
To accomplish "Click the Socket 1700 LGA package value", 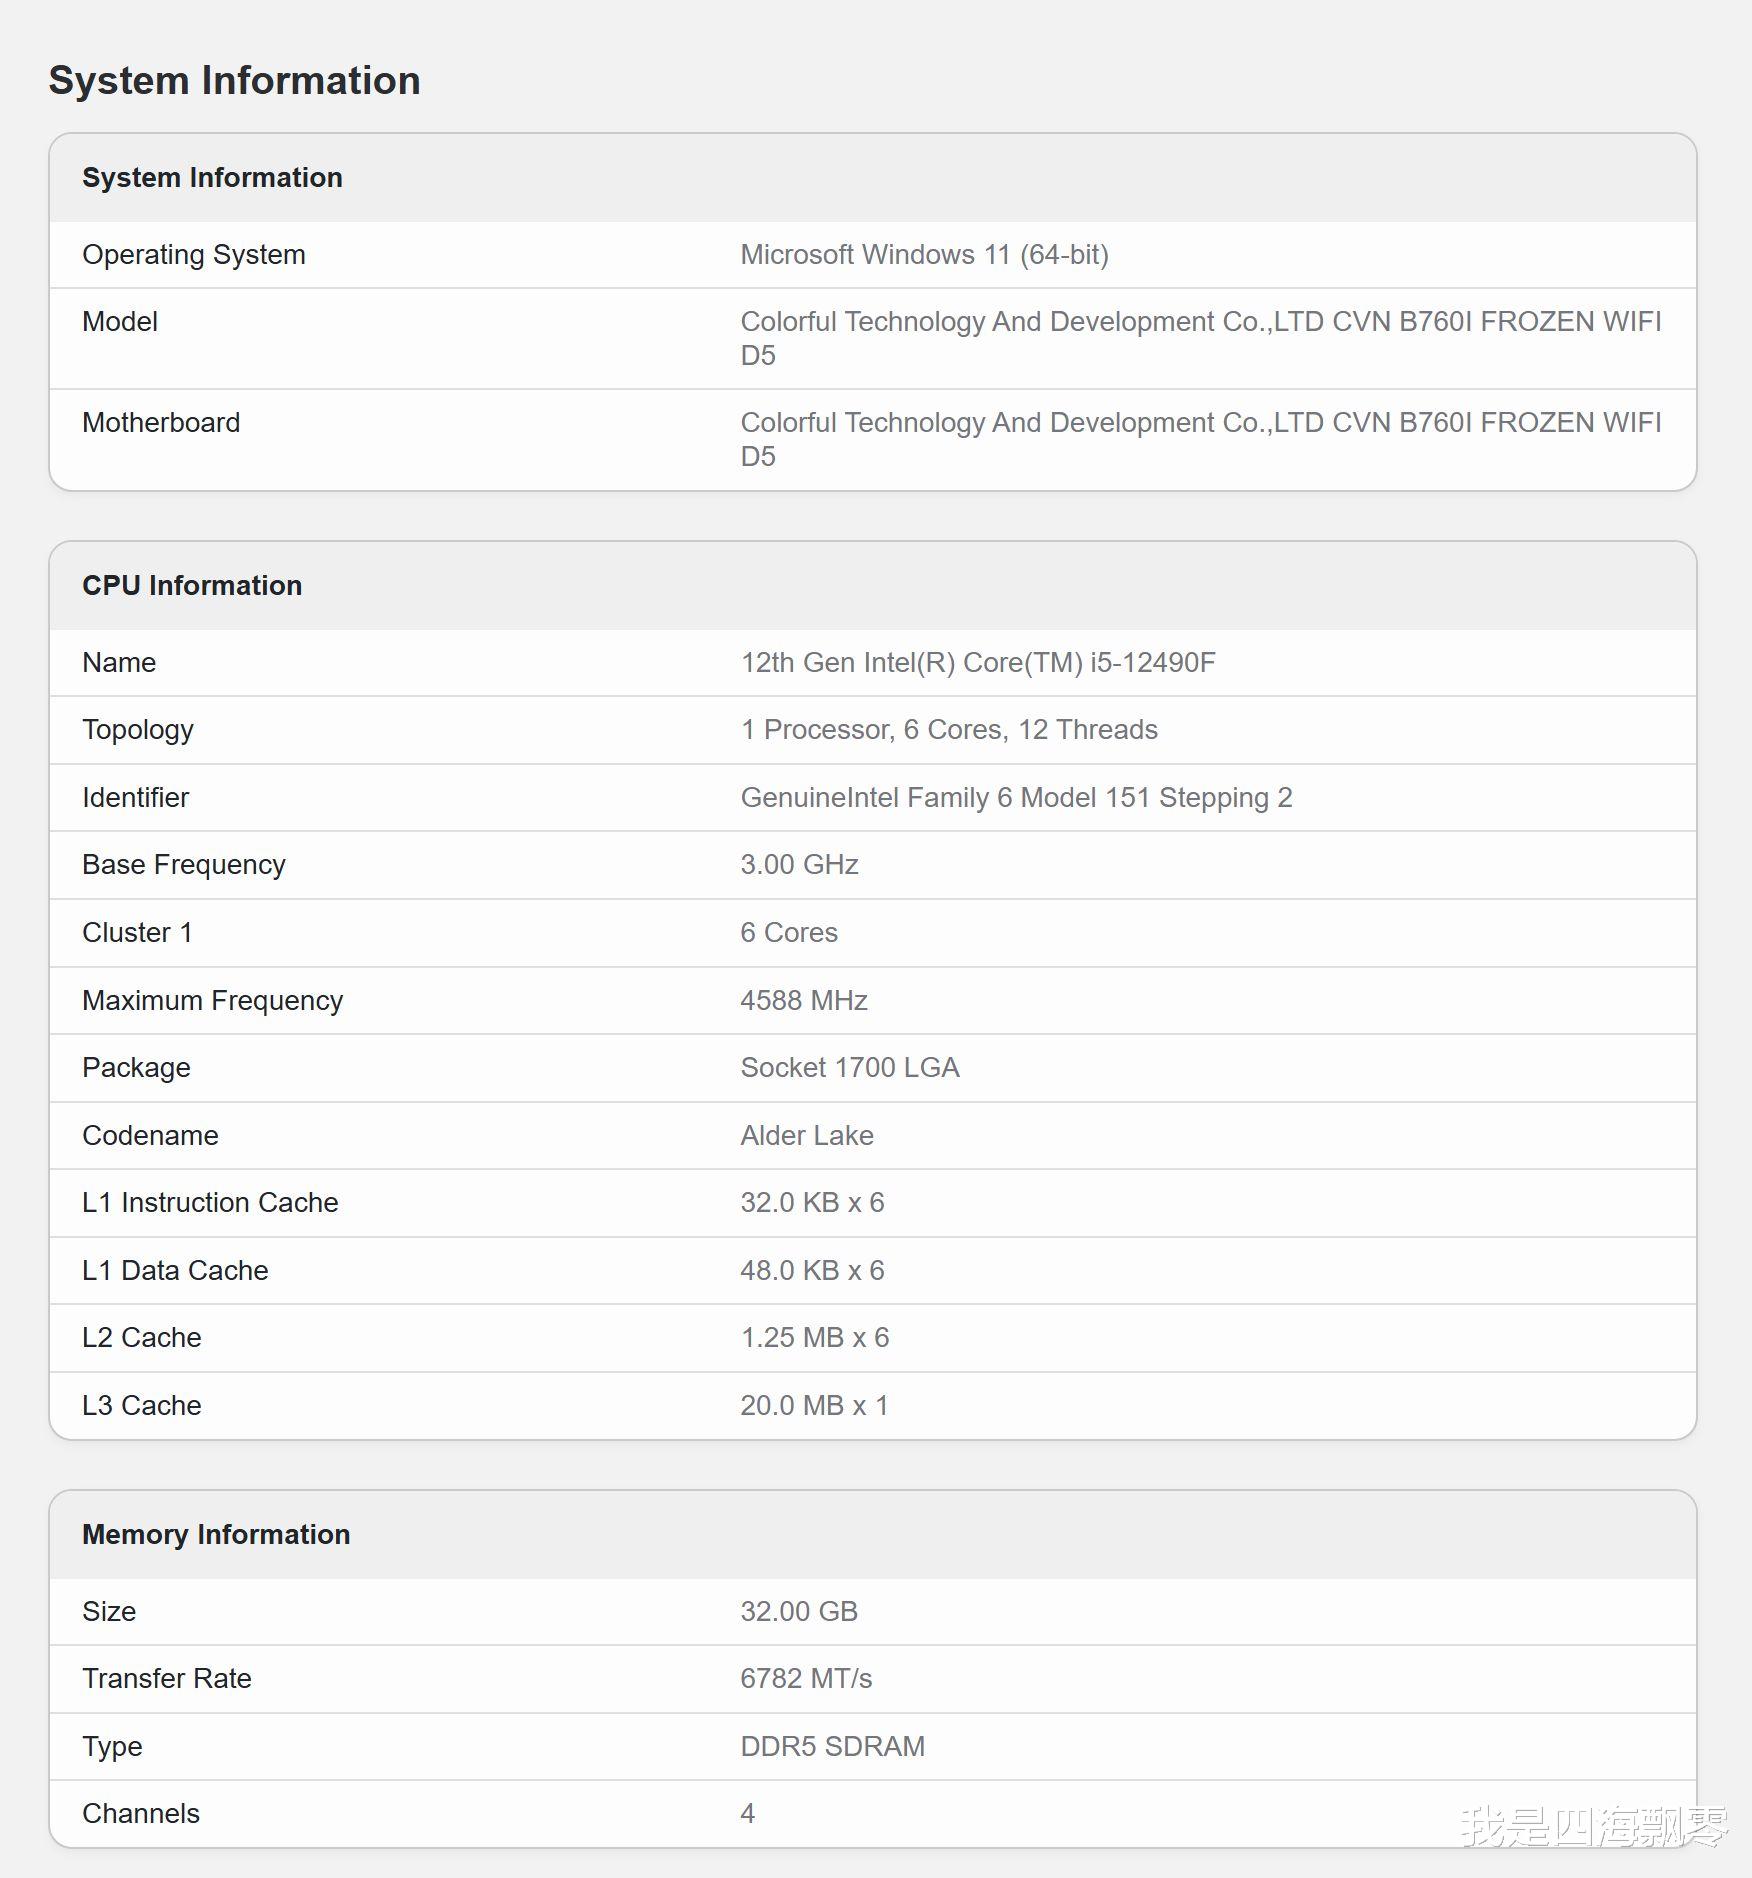I will click(849, 1068).
